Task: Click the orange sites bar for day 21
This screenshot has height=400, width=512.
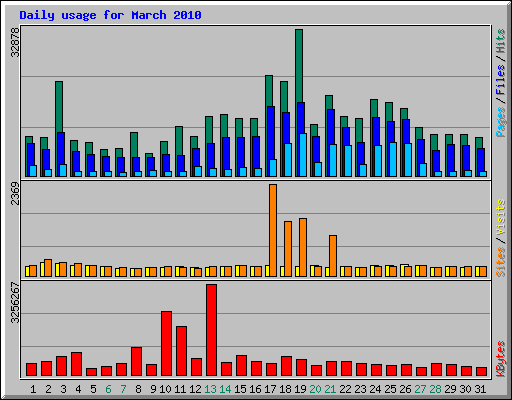Action: point(333,256)
